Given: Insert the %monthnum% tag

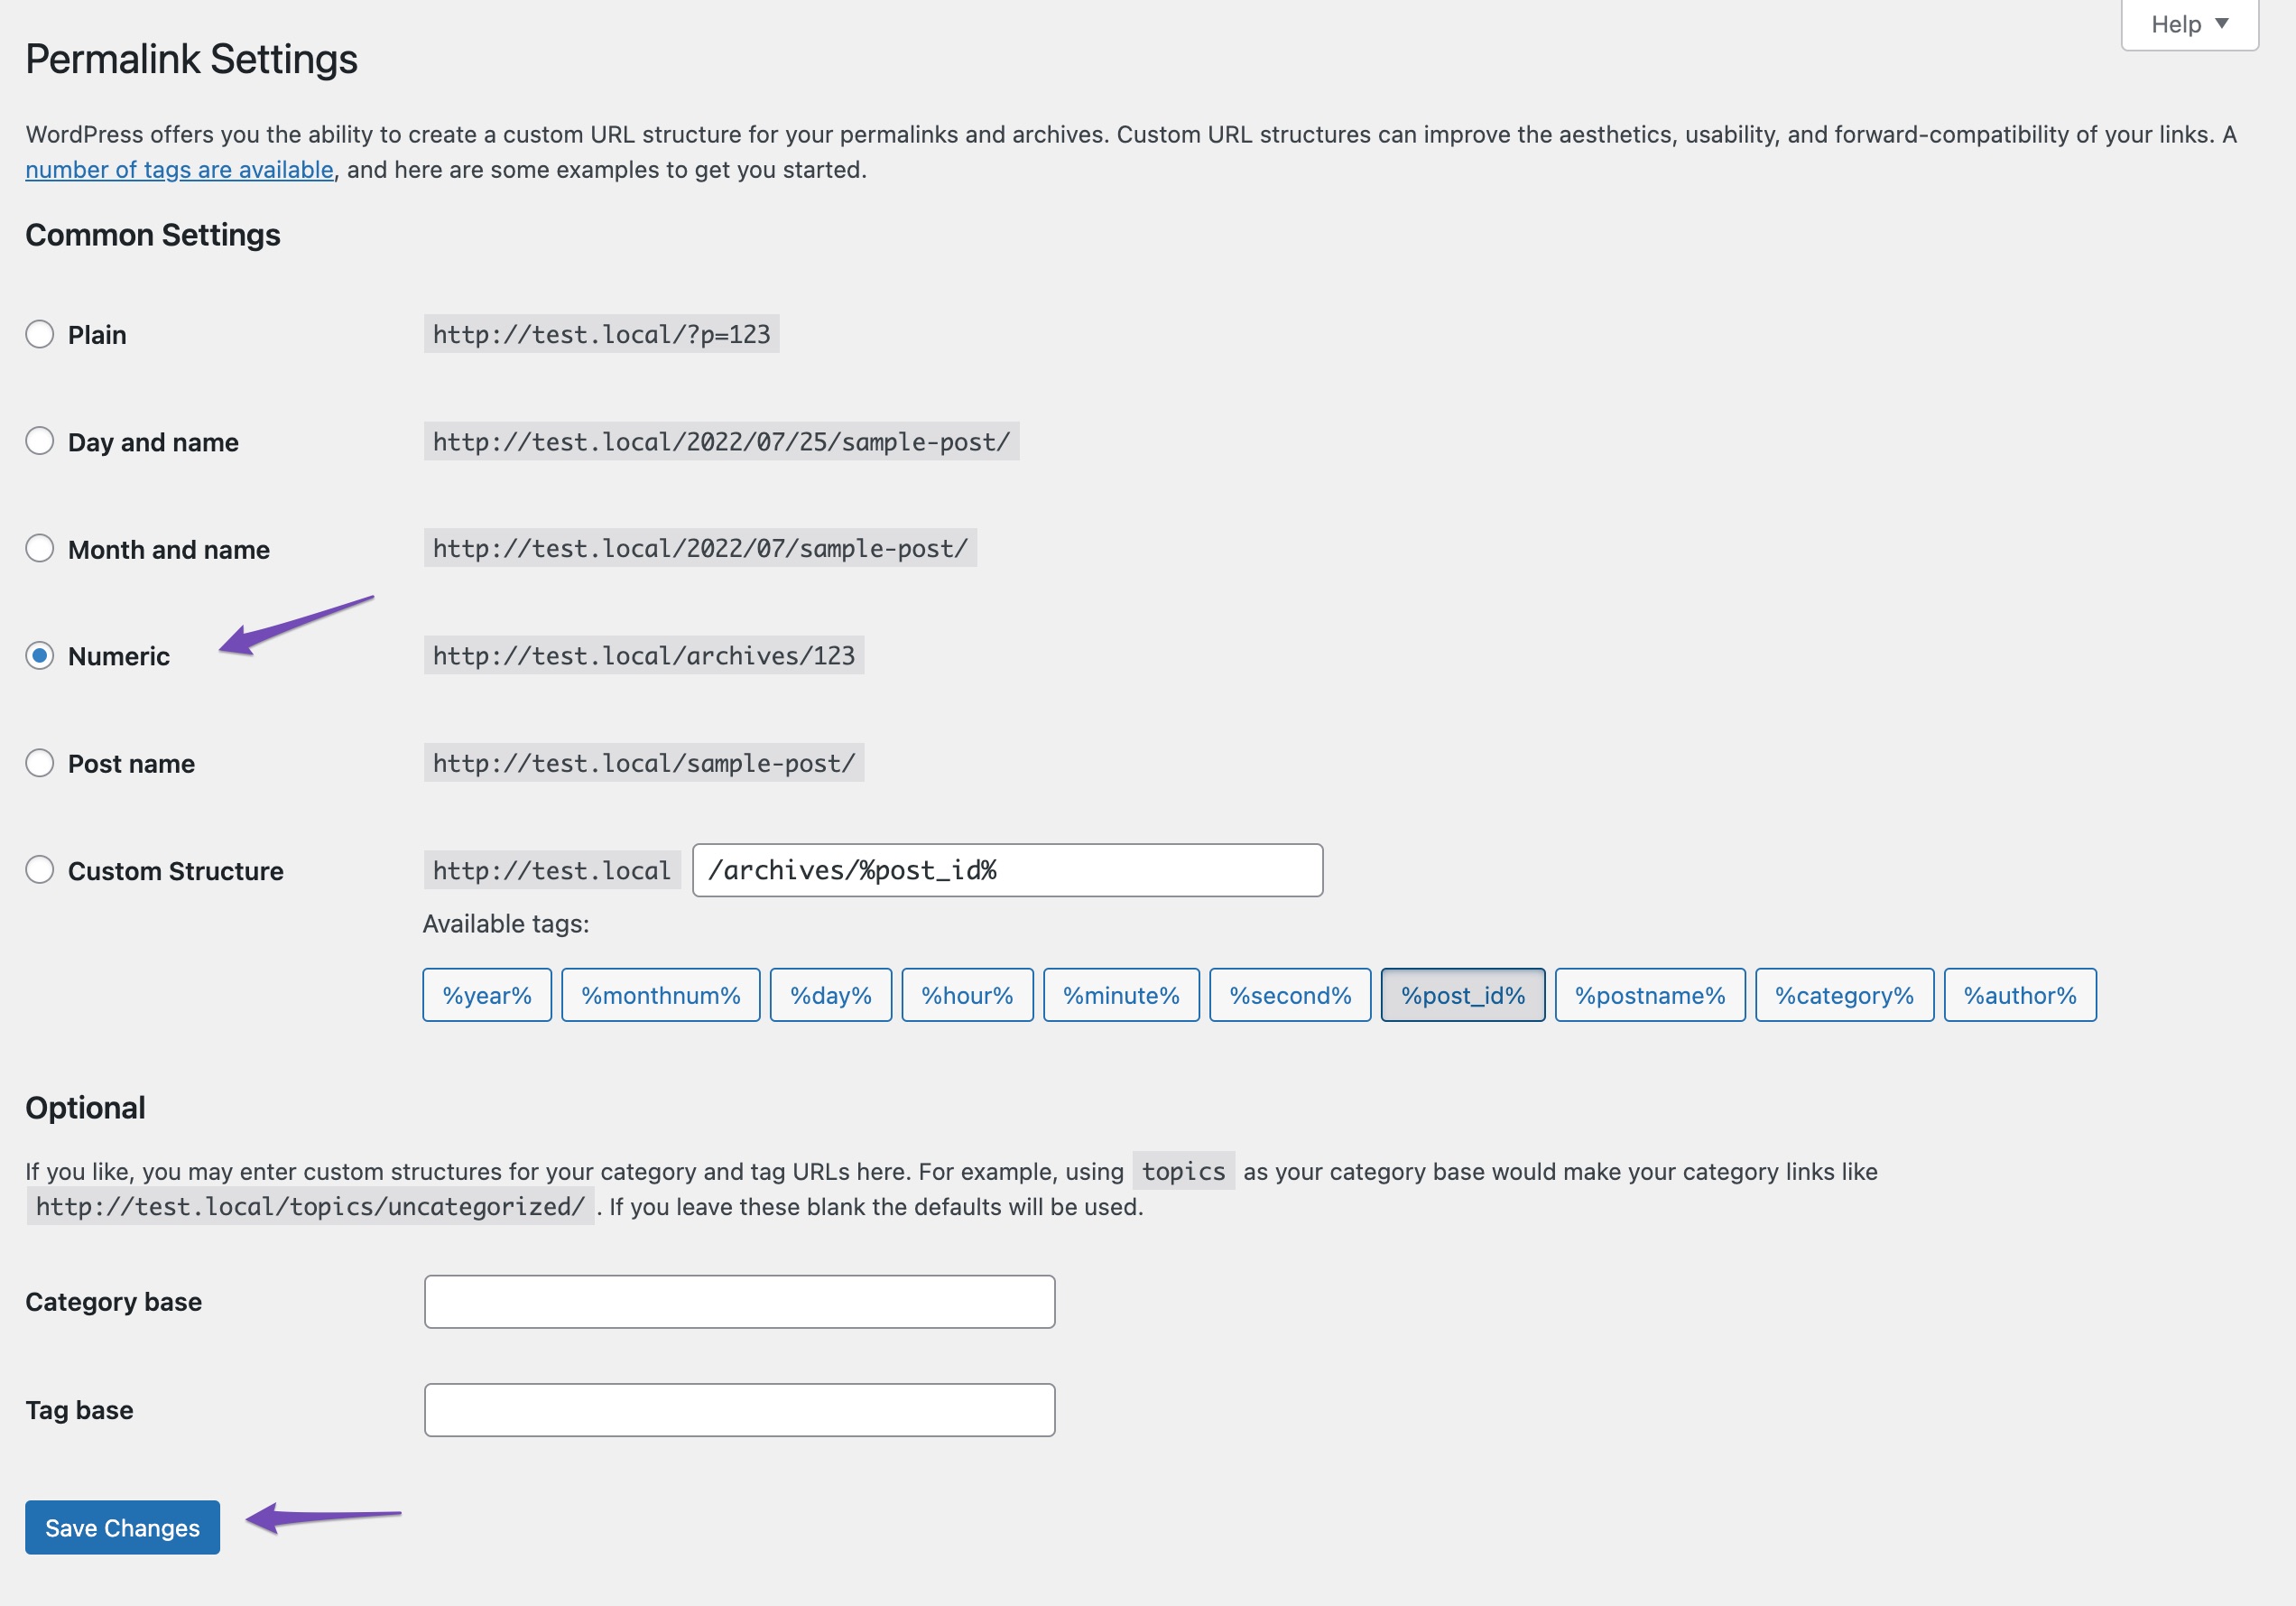Looking at the screenshot, I should click(660, 995).
